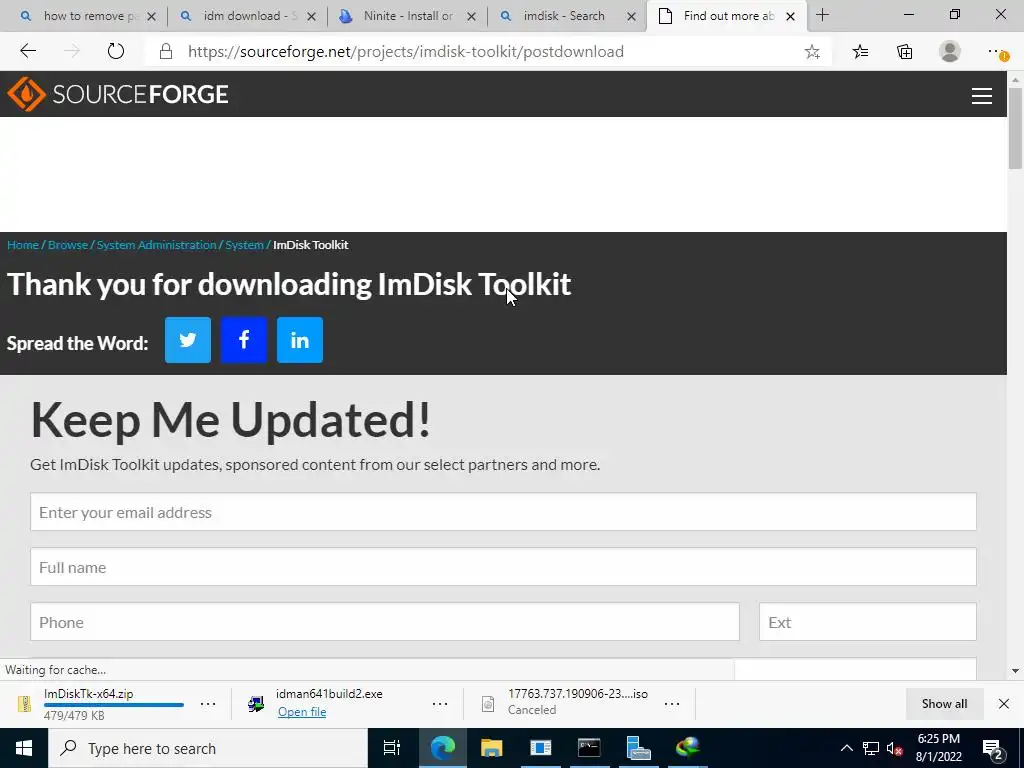Viewport: 1024px width, 768px height.
Task: Click the email address field
Action: click(x=503, y=512)
